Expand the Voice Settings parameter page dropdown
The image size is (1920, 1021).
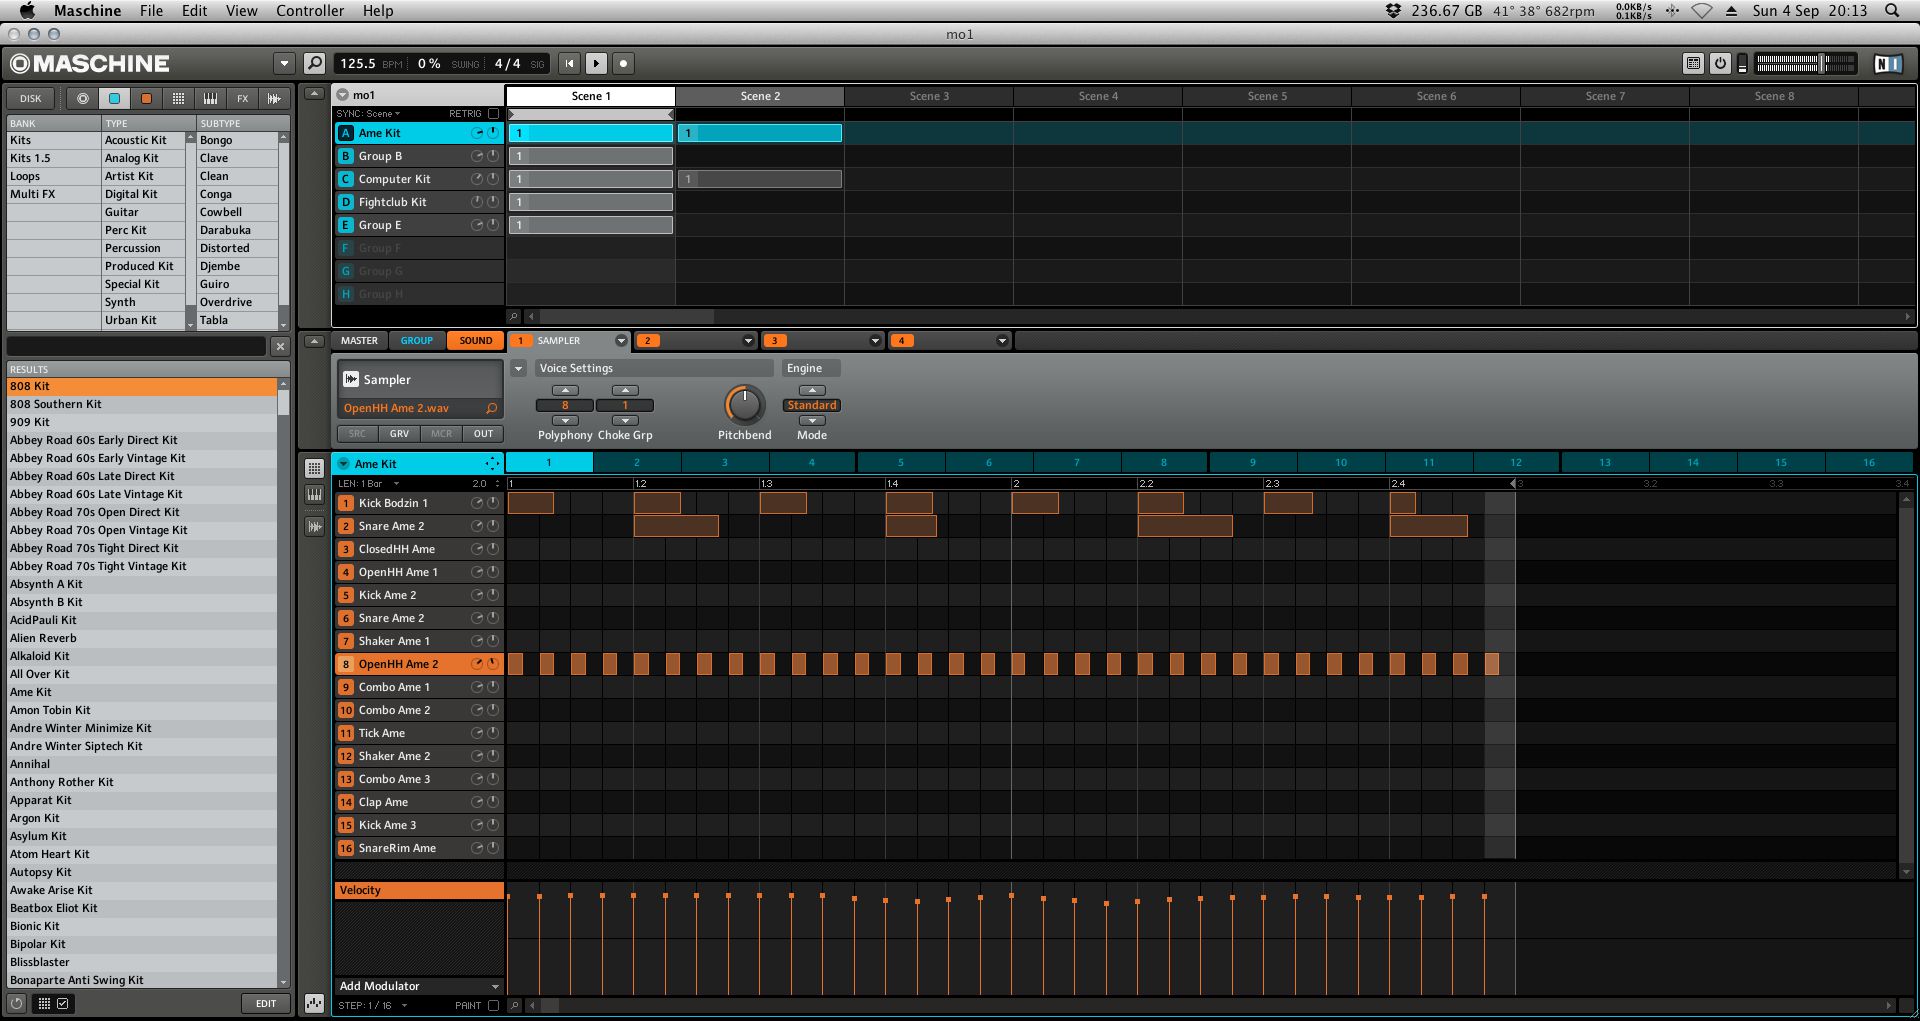coord(518,369)
